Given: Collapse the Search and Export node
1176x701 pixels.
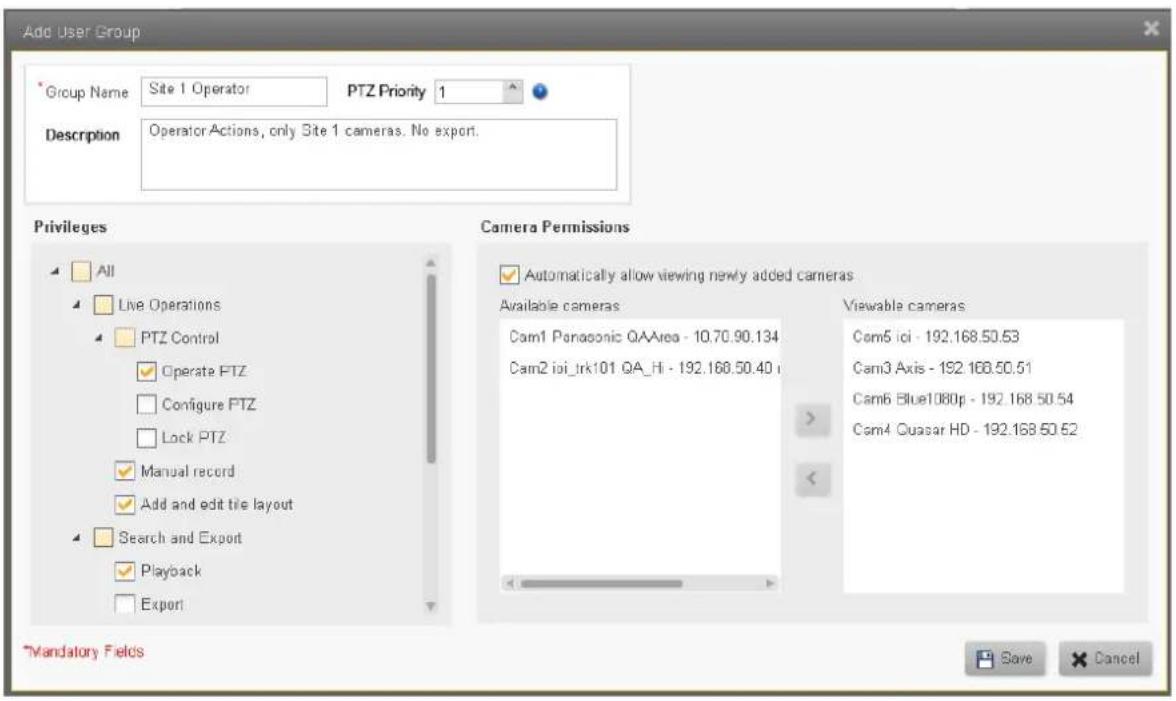Looking at the screenshot, I should [x=76, y=538].
